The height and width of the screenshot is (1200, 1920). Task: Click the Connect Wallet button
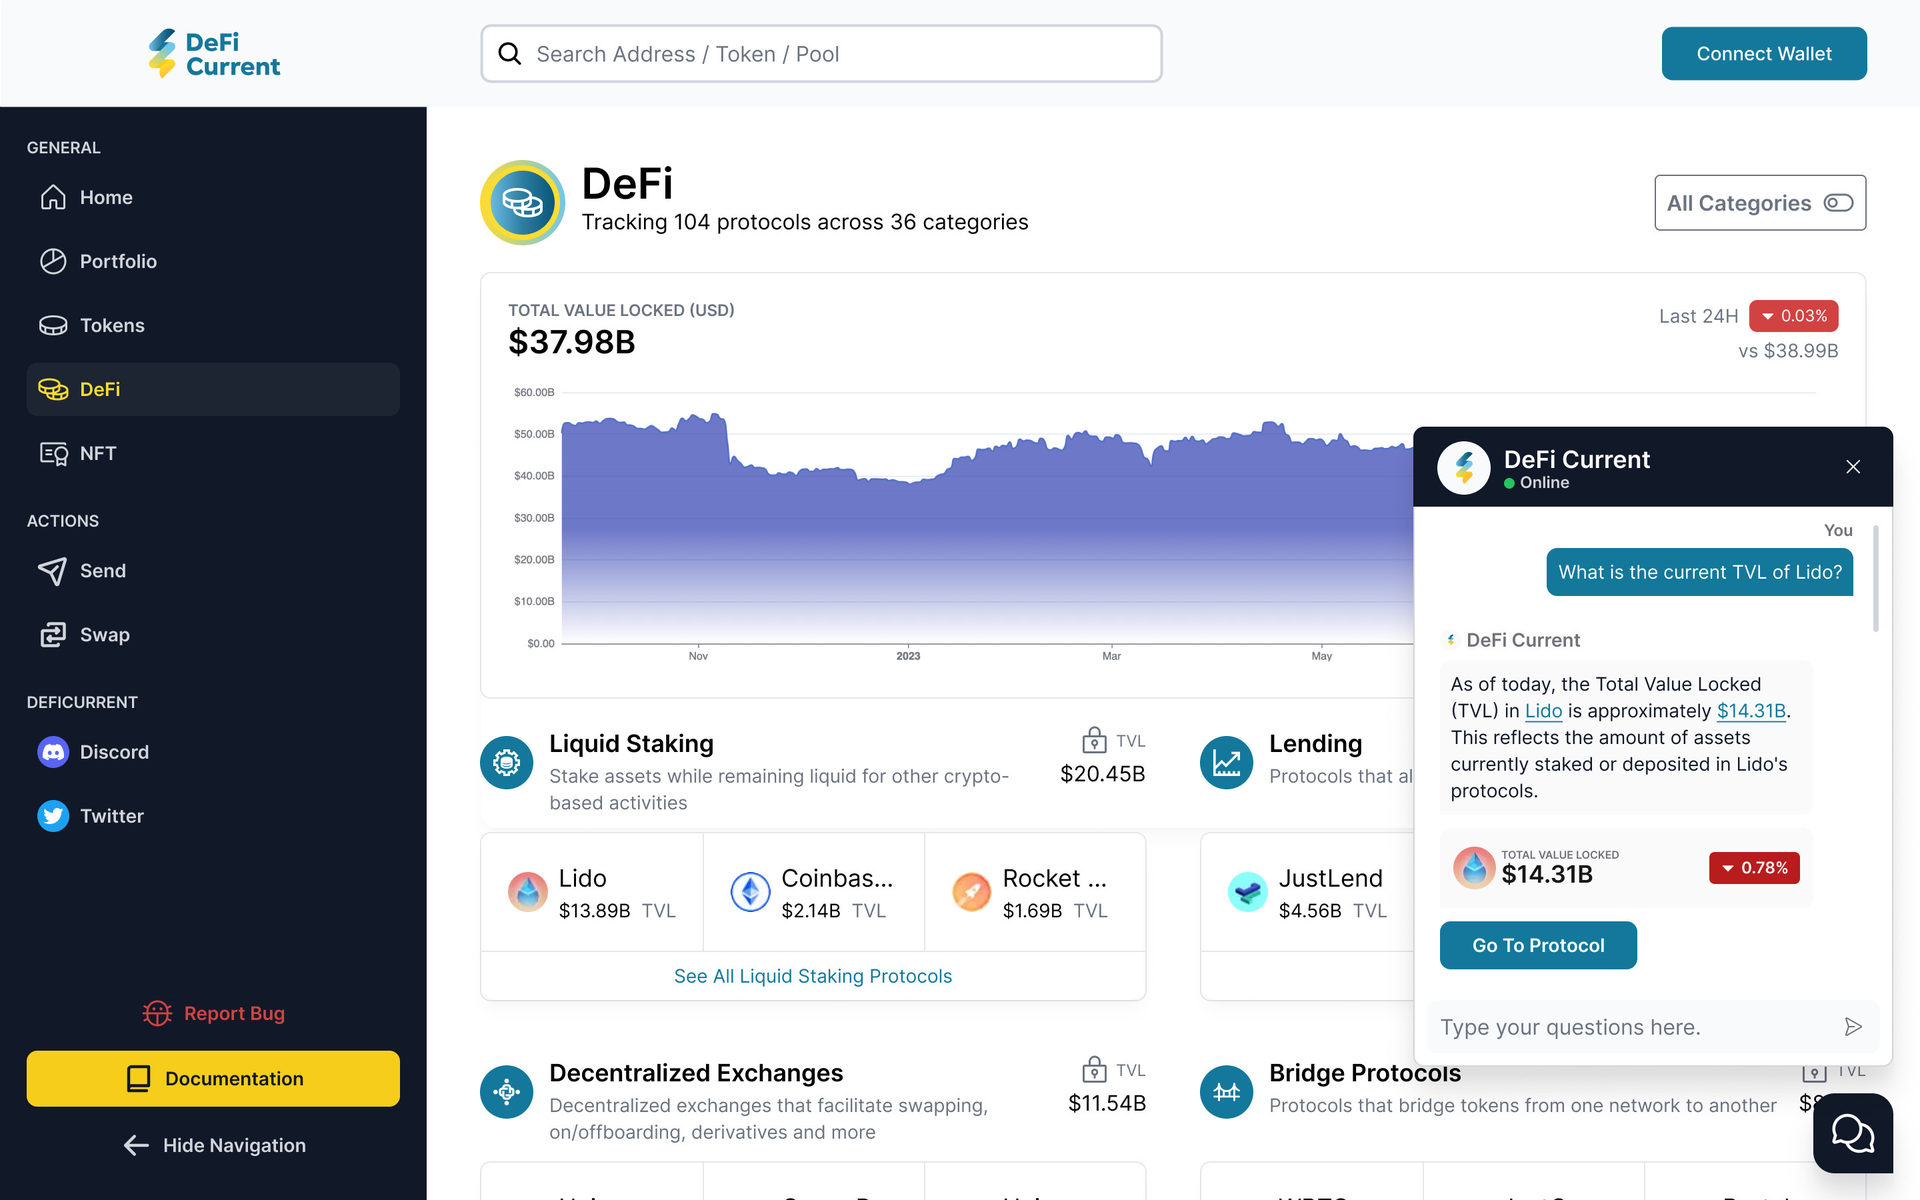(1764, 54)
